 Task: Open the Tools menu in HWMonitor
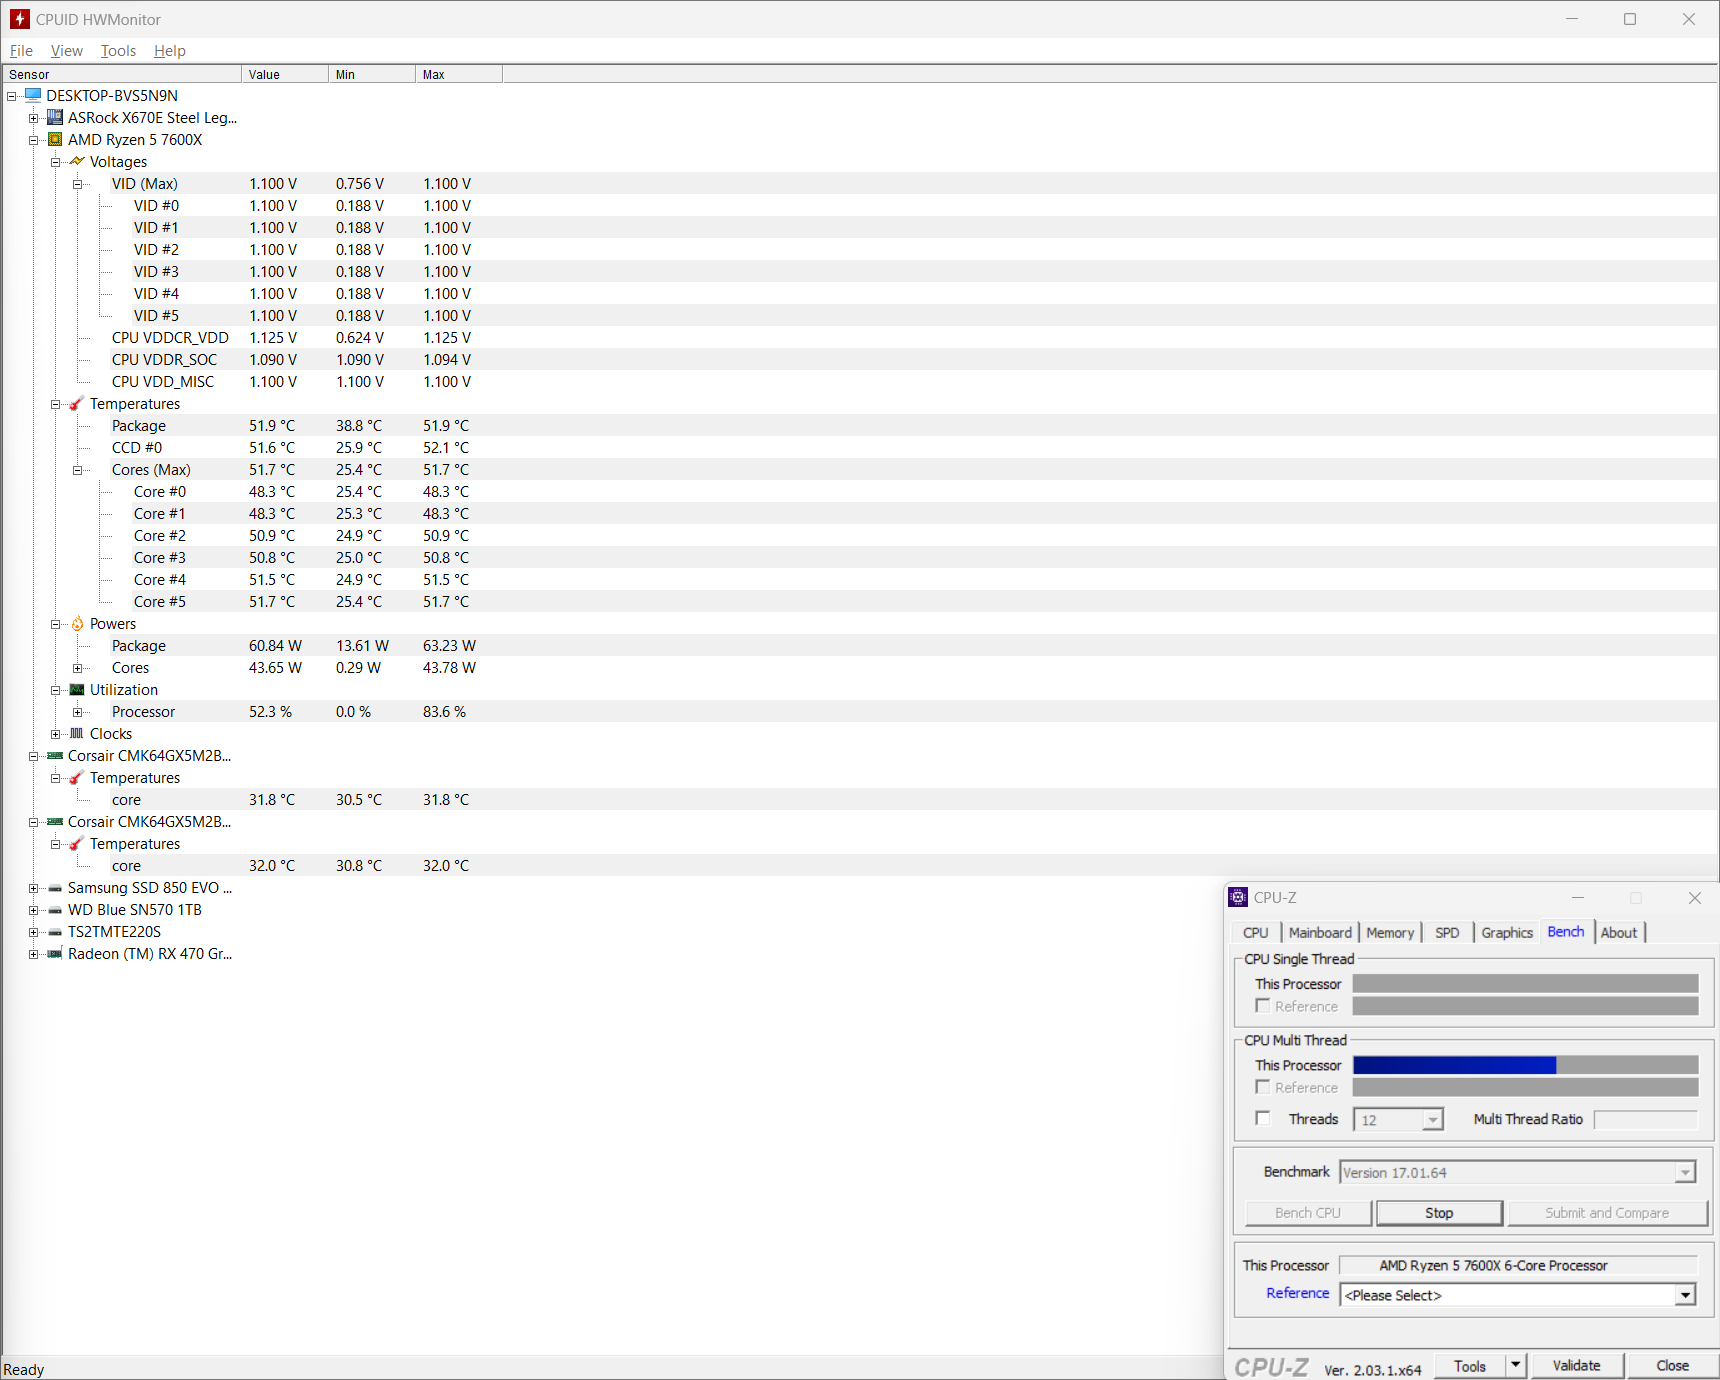118,51
